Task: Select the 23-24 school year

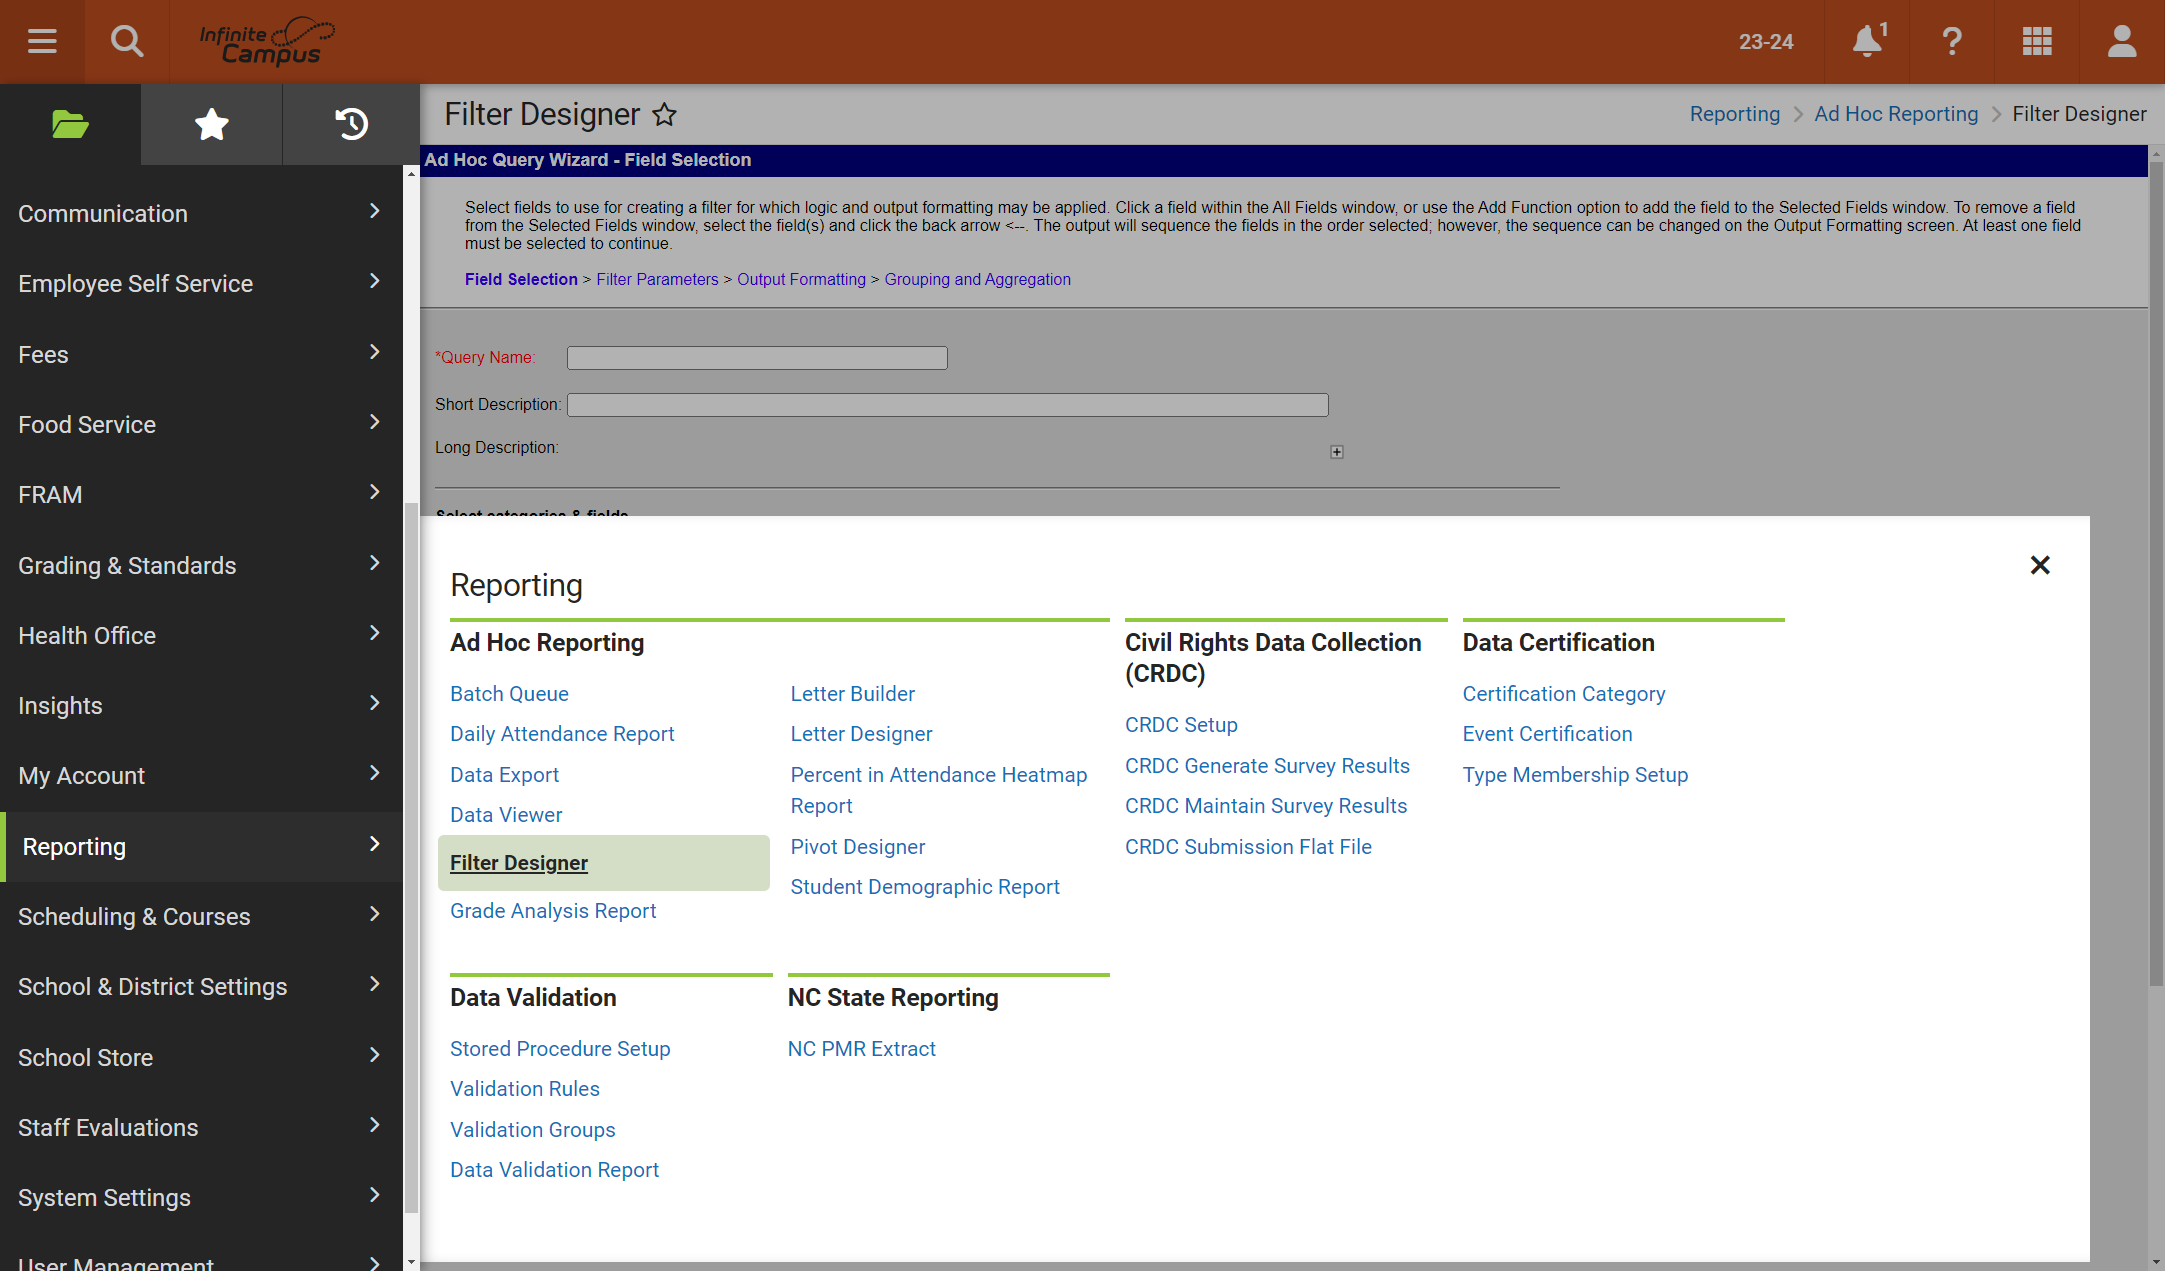Action: pyautogui.click(x=1766, y=41)
